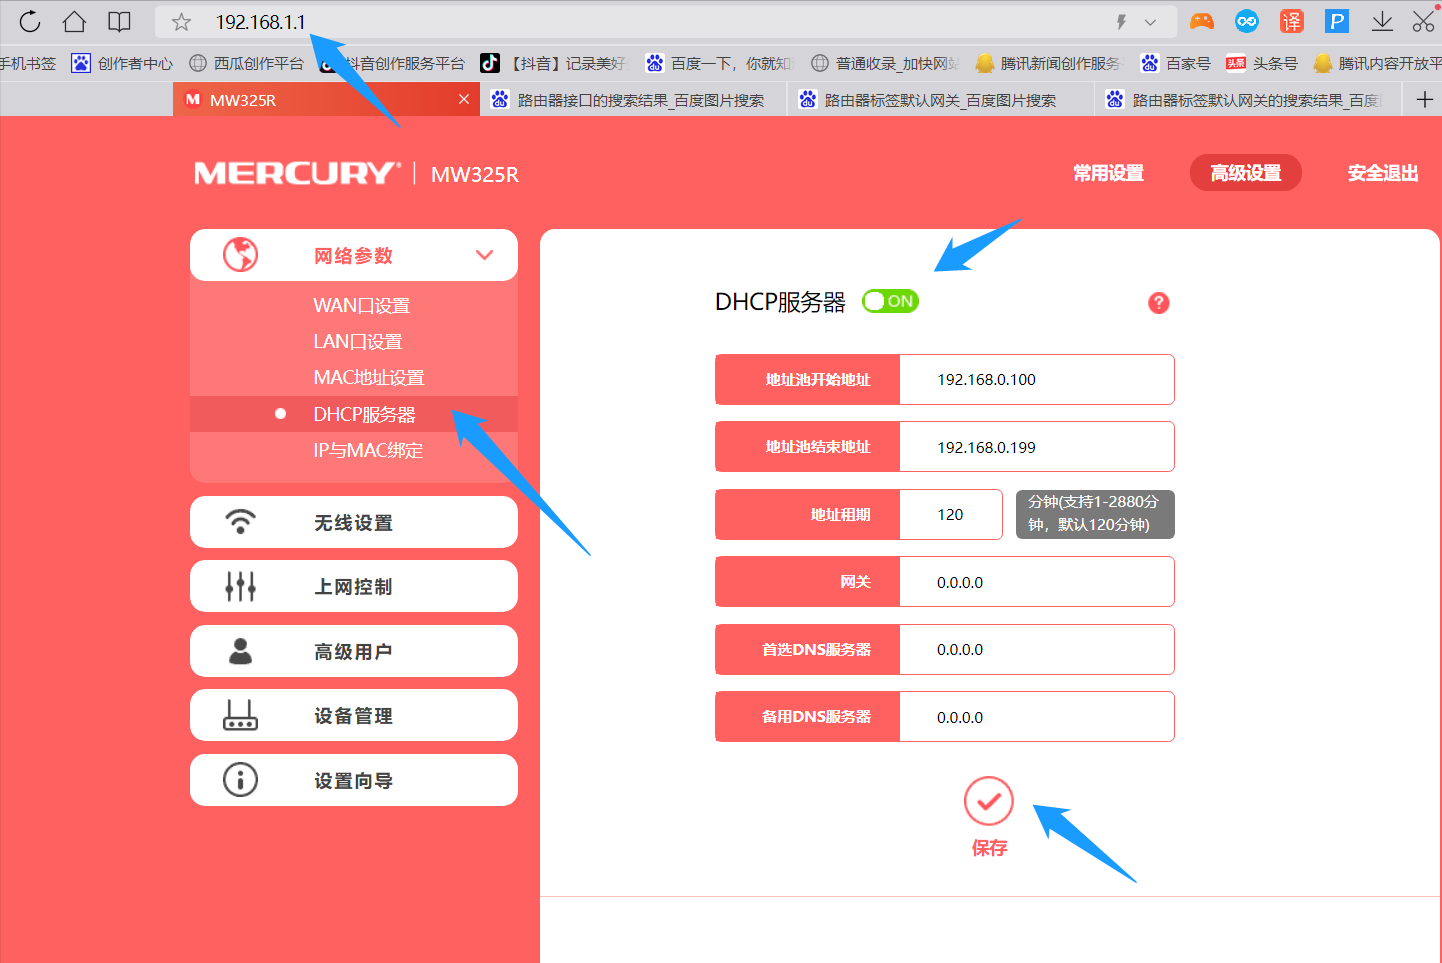Open the reading mode book icon
Screen dimensions: 1442x963
[x=119, y=21]
